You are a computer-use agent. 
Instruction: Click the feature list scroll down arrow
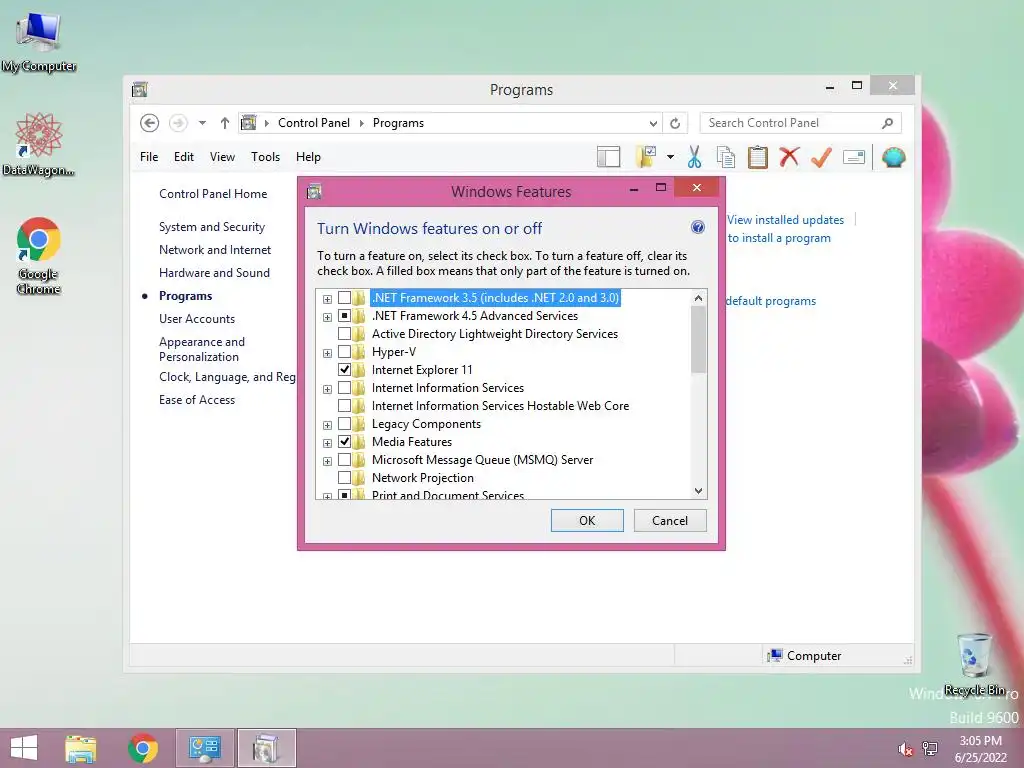698,491
